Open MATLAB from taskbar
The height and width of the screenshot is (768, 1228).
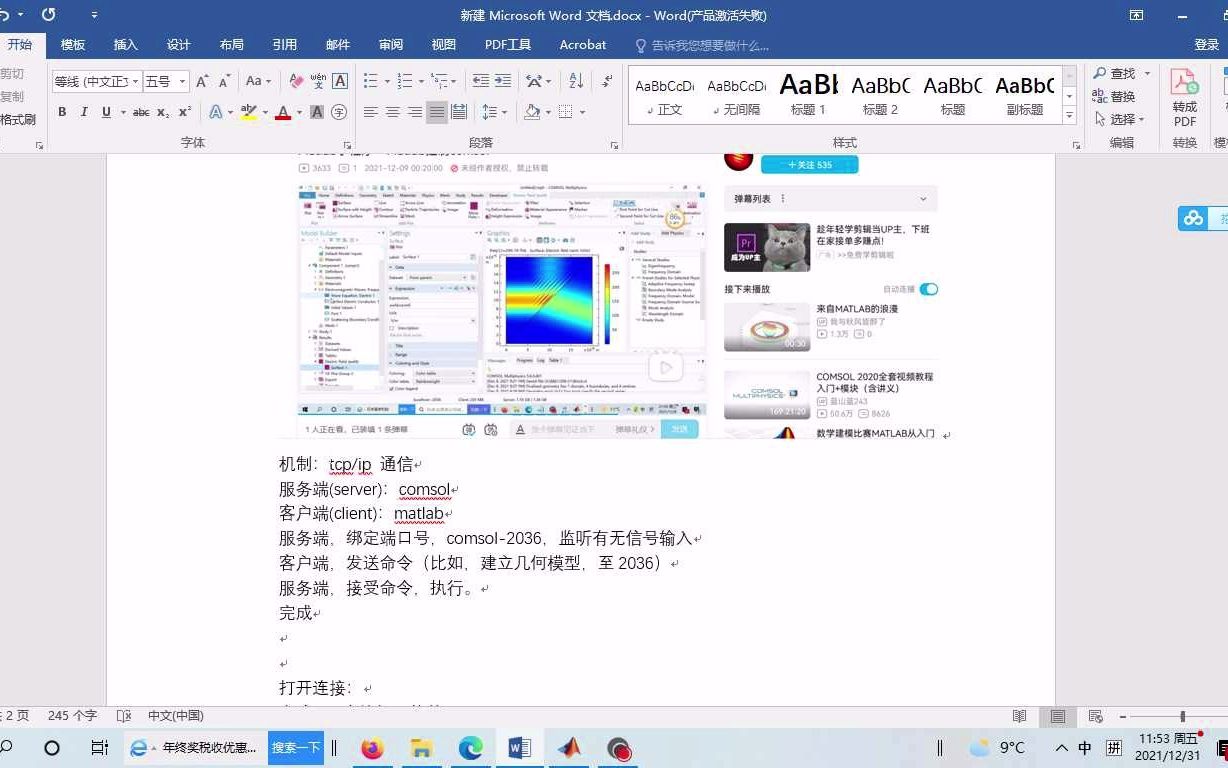pyautogui.click(x=569, y=748)
